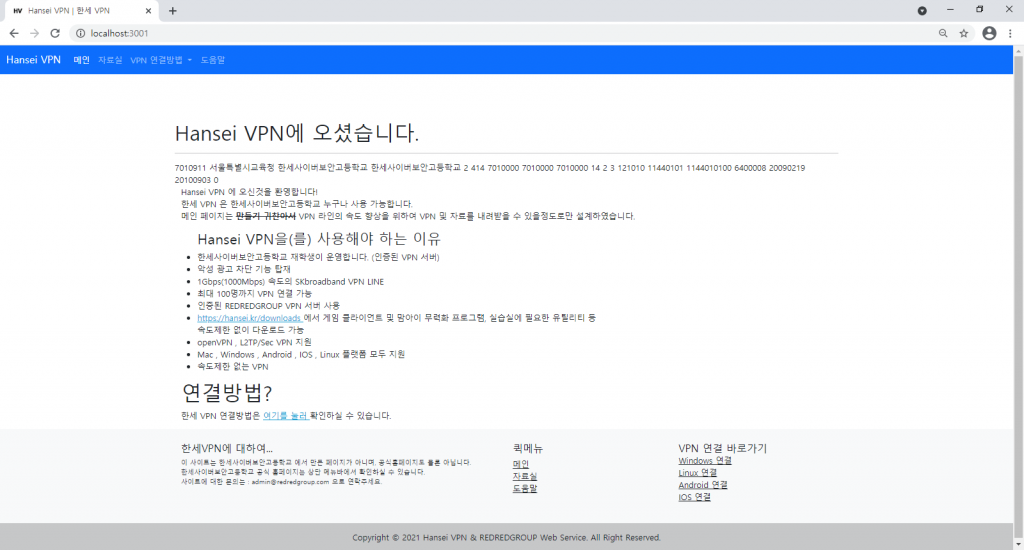The height and width of the screenshot is (550, 1024).
Task: Go to Android 연결 shortcut
Action: (703, 485)
